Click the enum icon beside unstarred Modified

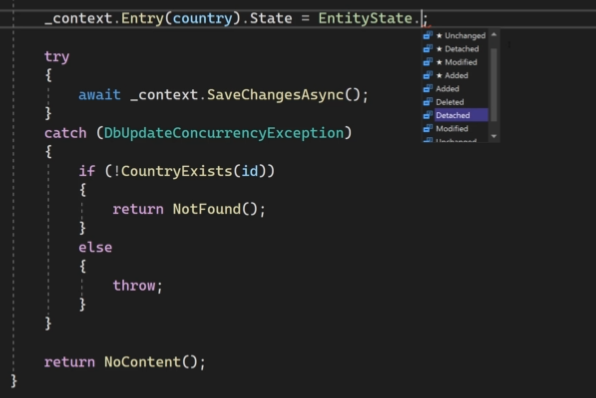(x=428, y=128)
